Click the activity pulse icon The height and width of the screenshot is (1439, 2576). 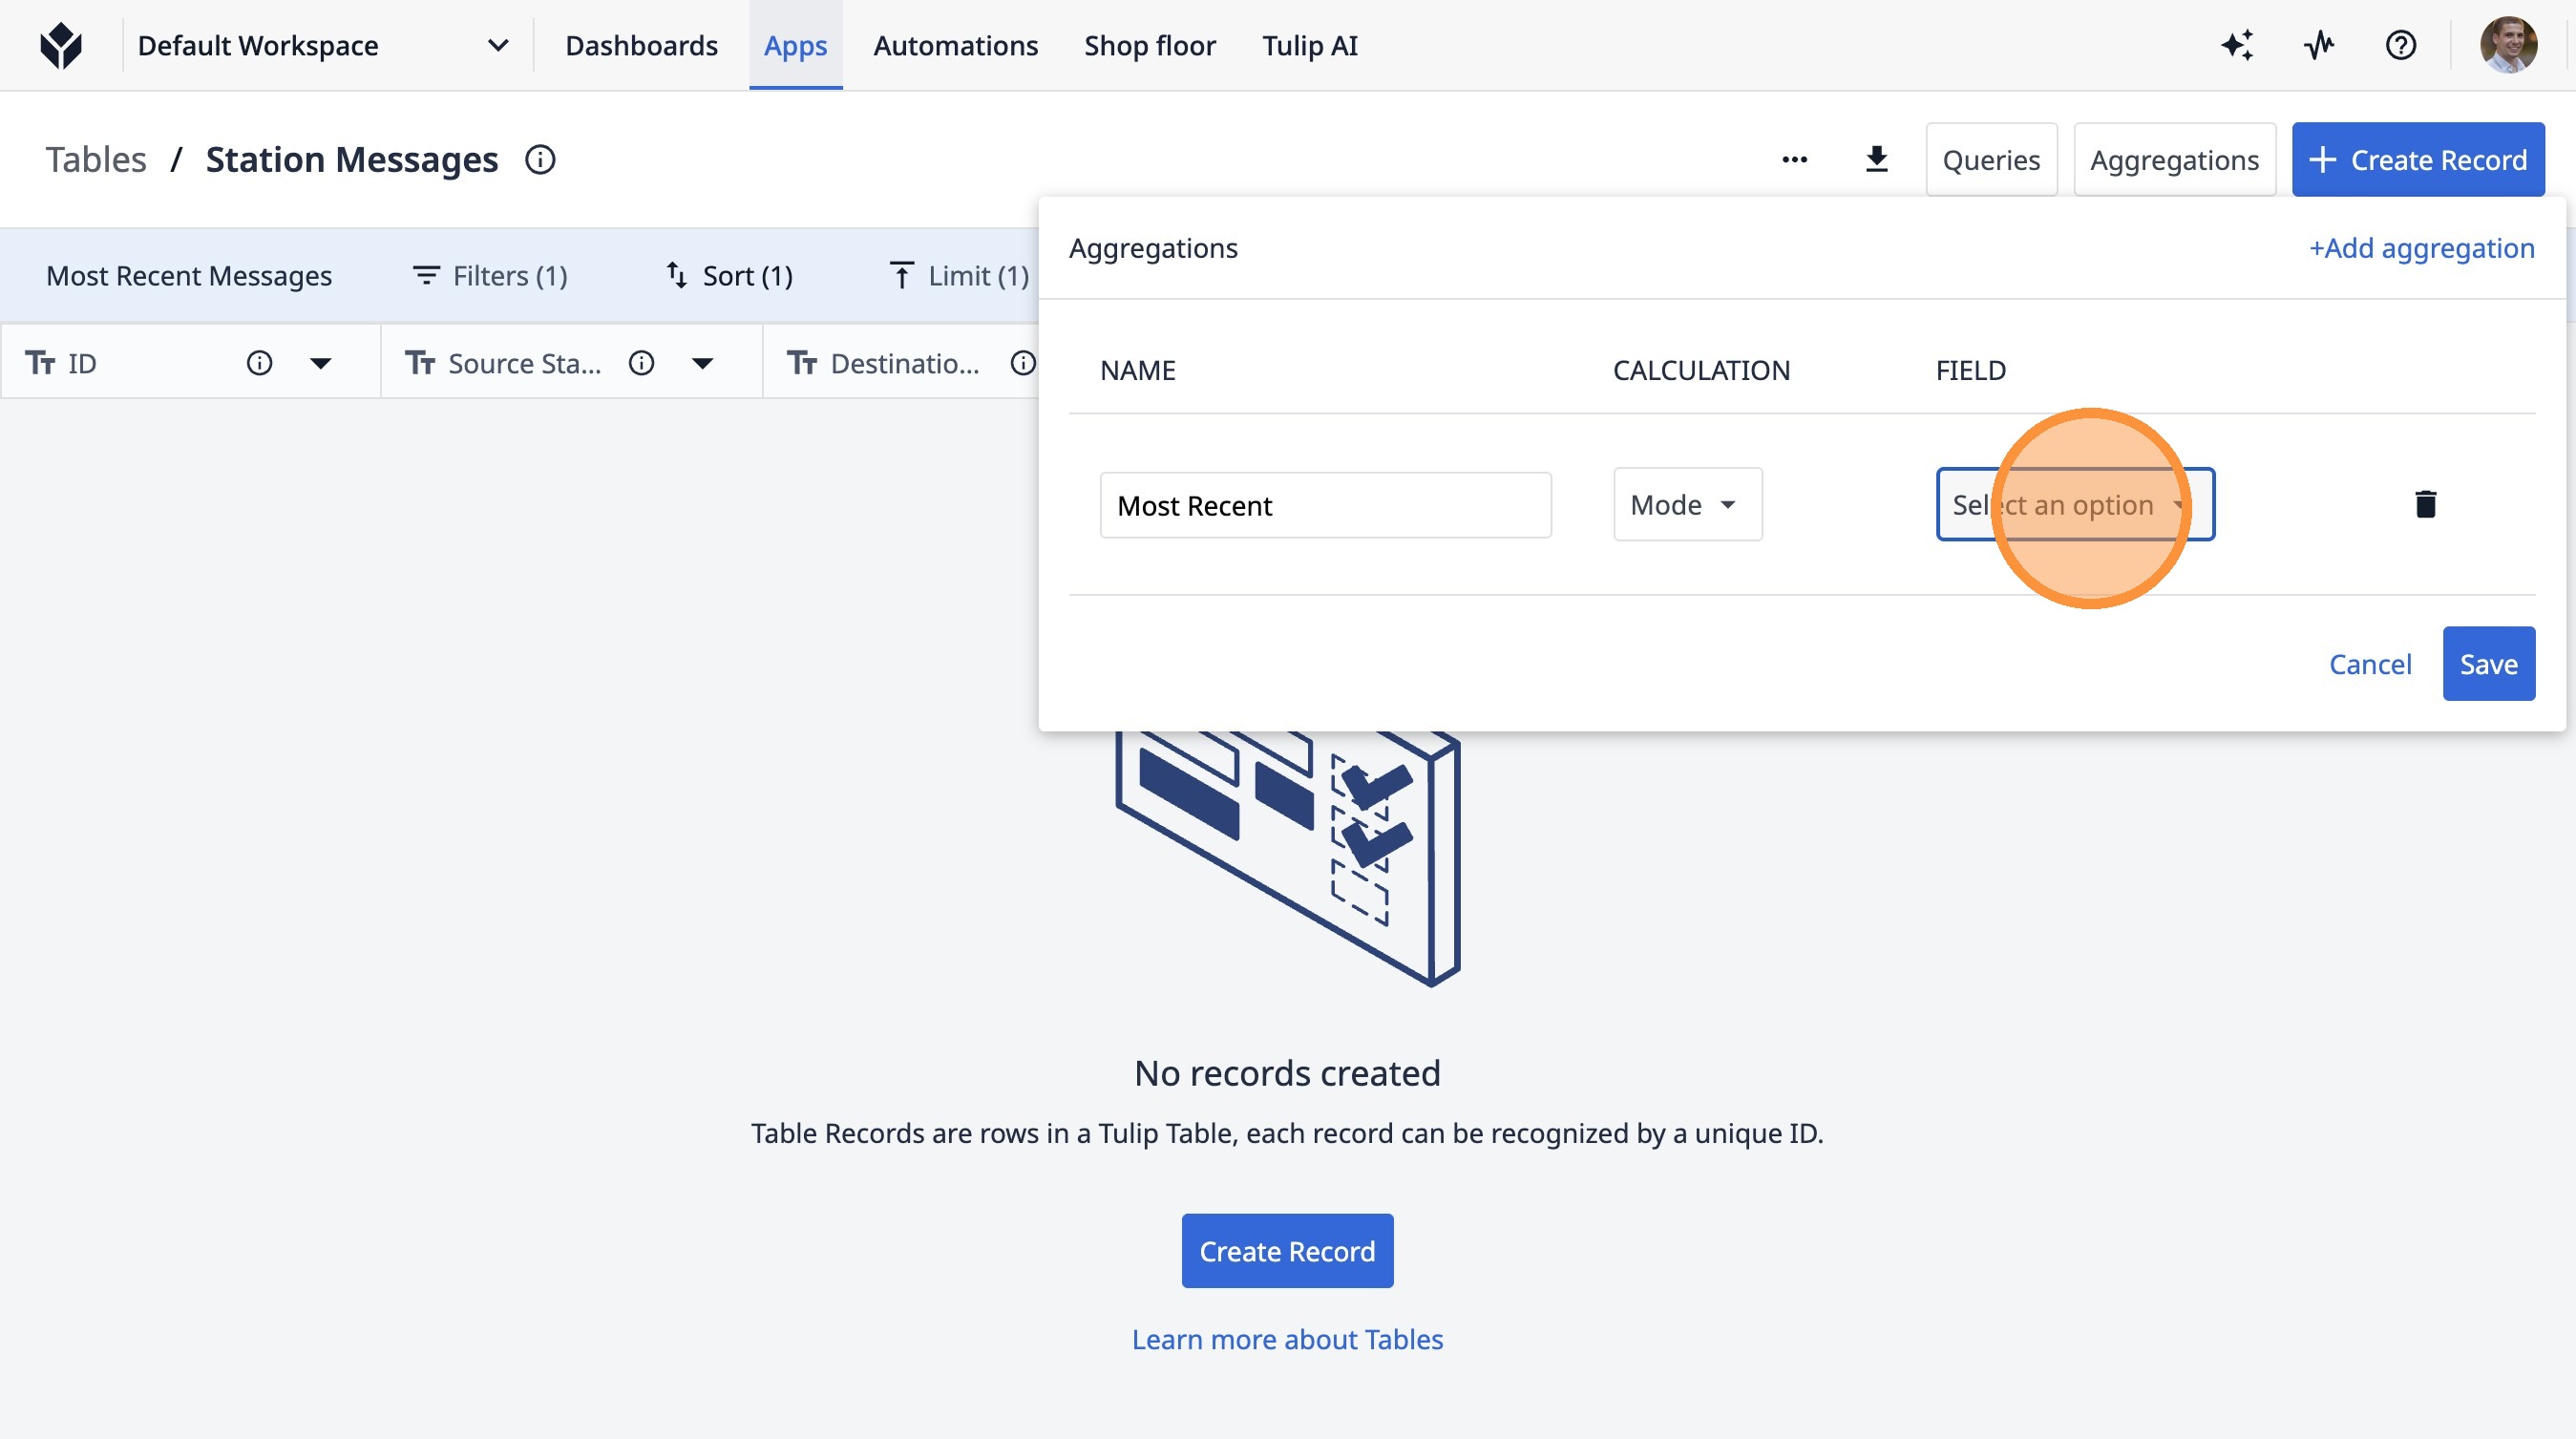pos(2319,45)
